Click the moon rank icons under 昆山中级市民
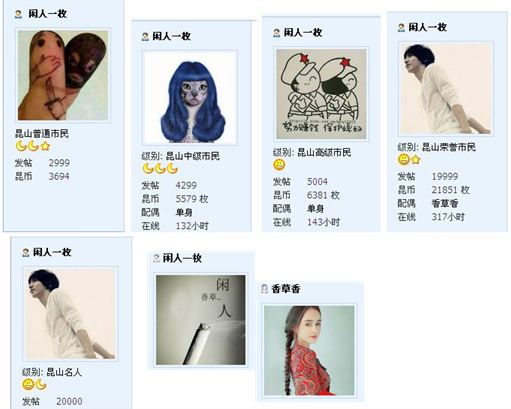 (x=160, y=169)
